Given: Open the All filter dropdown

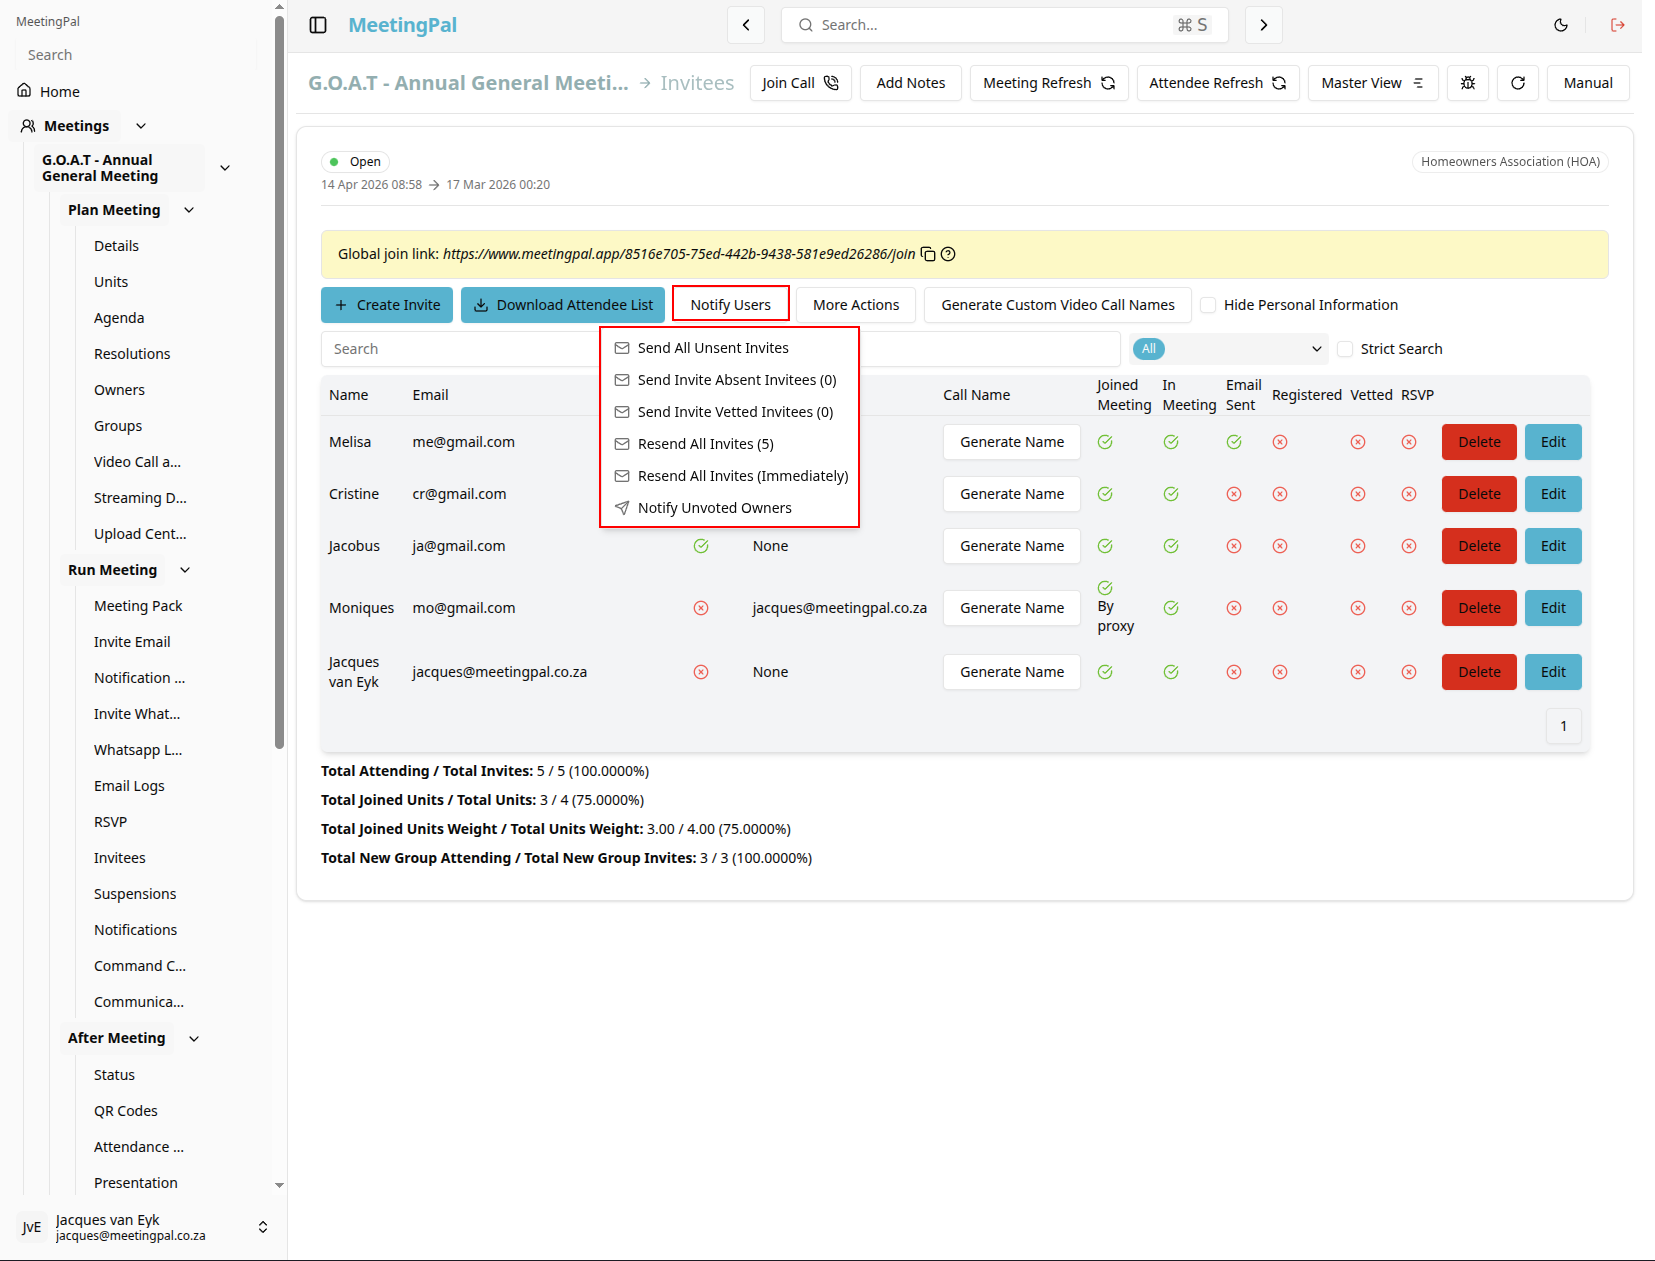Looking at the screenshot, I should pos(1229,349).
